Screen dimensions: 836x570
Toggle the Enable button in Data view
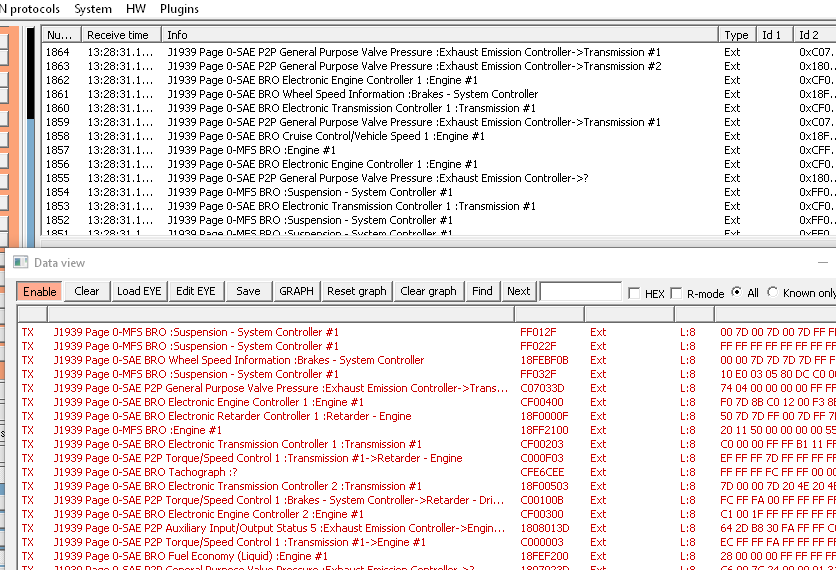39,292
